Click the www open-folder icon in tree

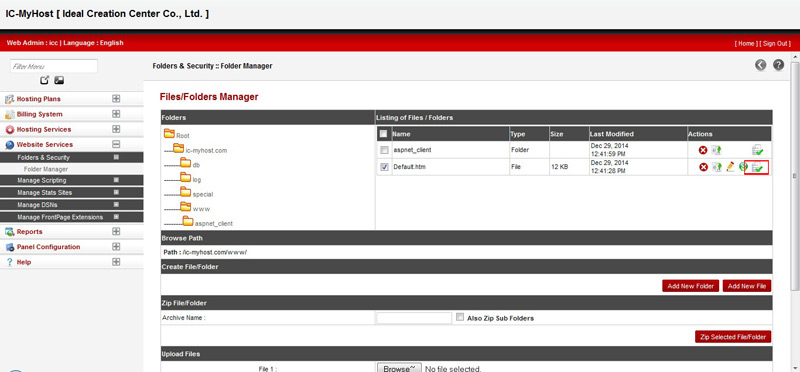pyautogui.click(x=186, y=207)
